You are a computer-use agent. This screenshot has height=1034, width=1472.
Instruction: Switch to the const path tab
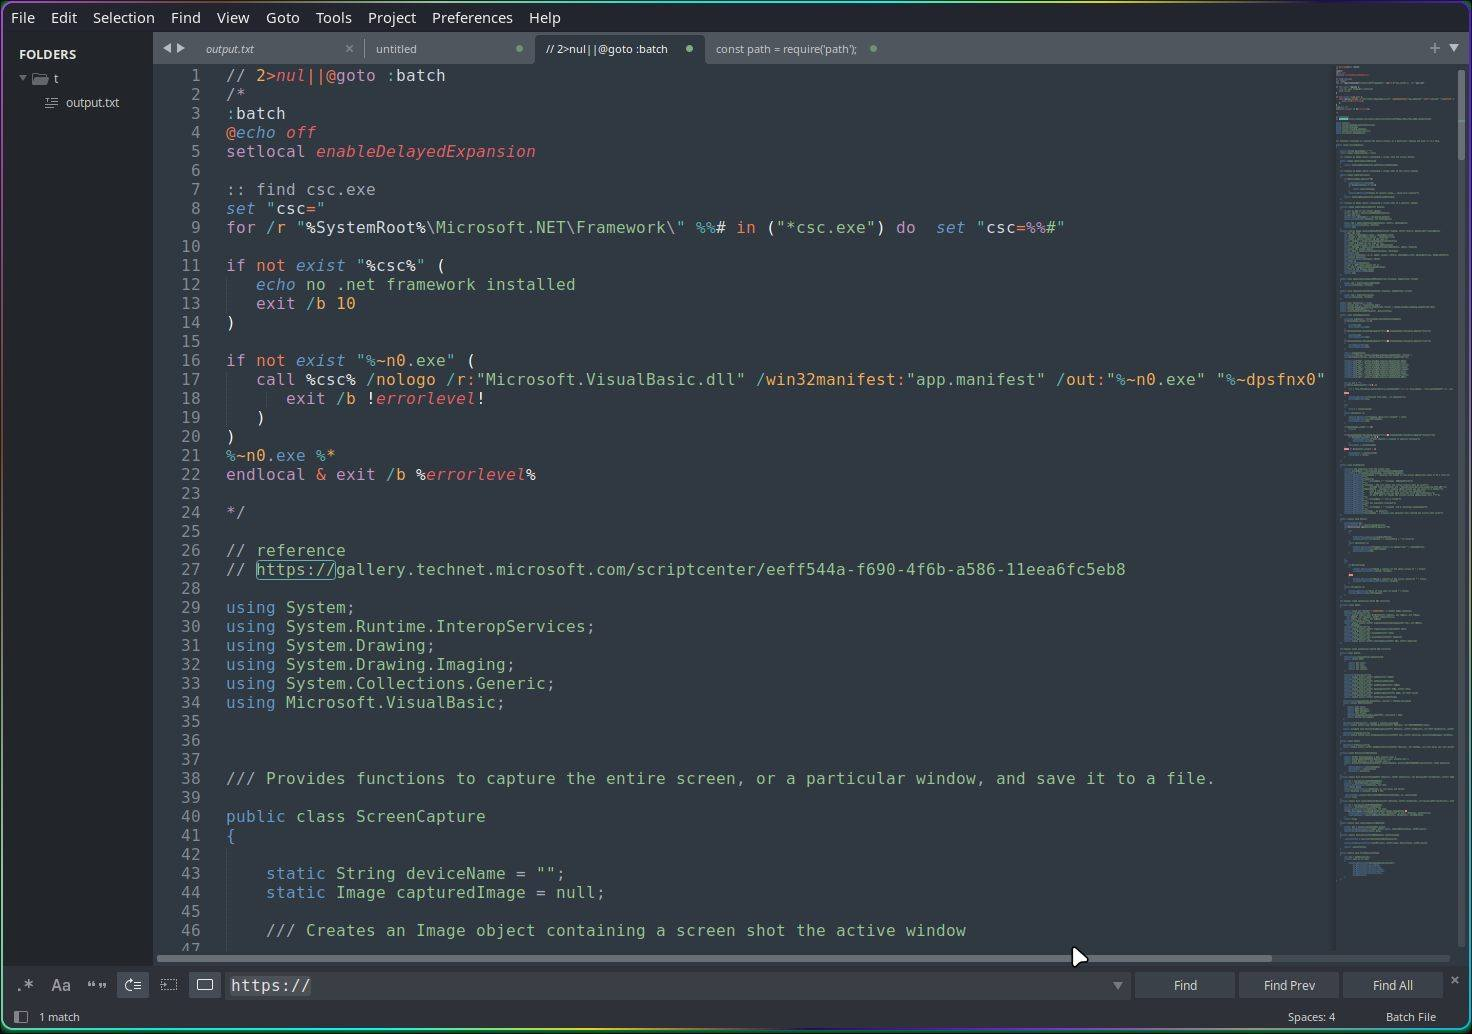coord(786,48)
